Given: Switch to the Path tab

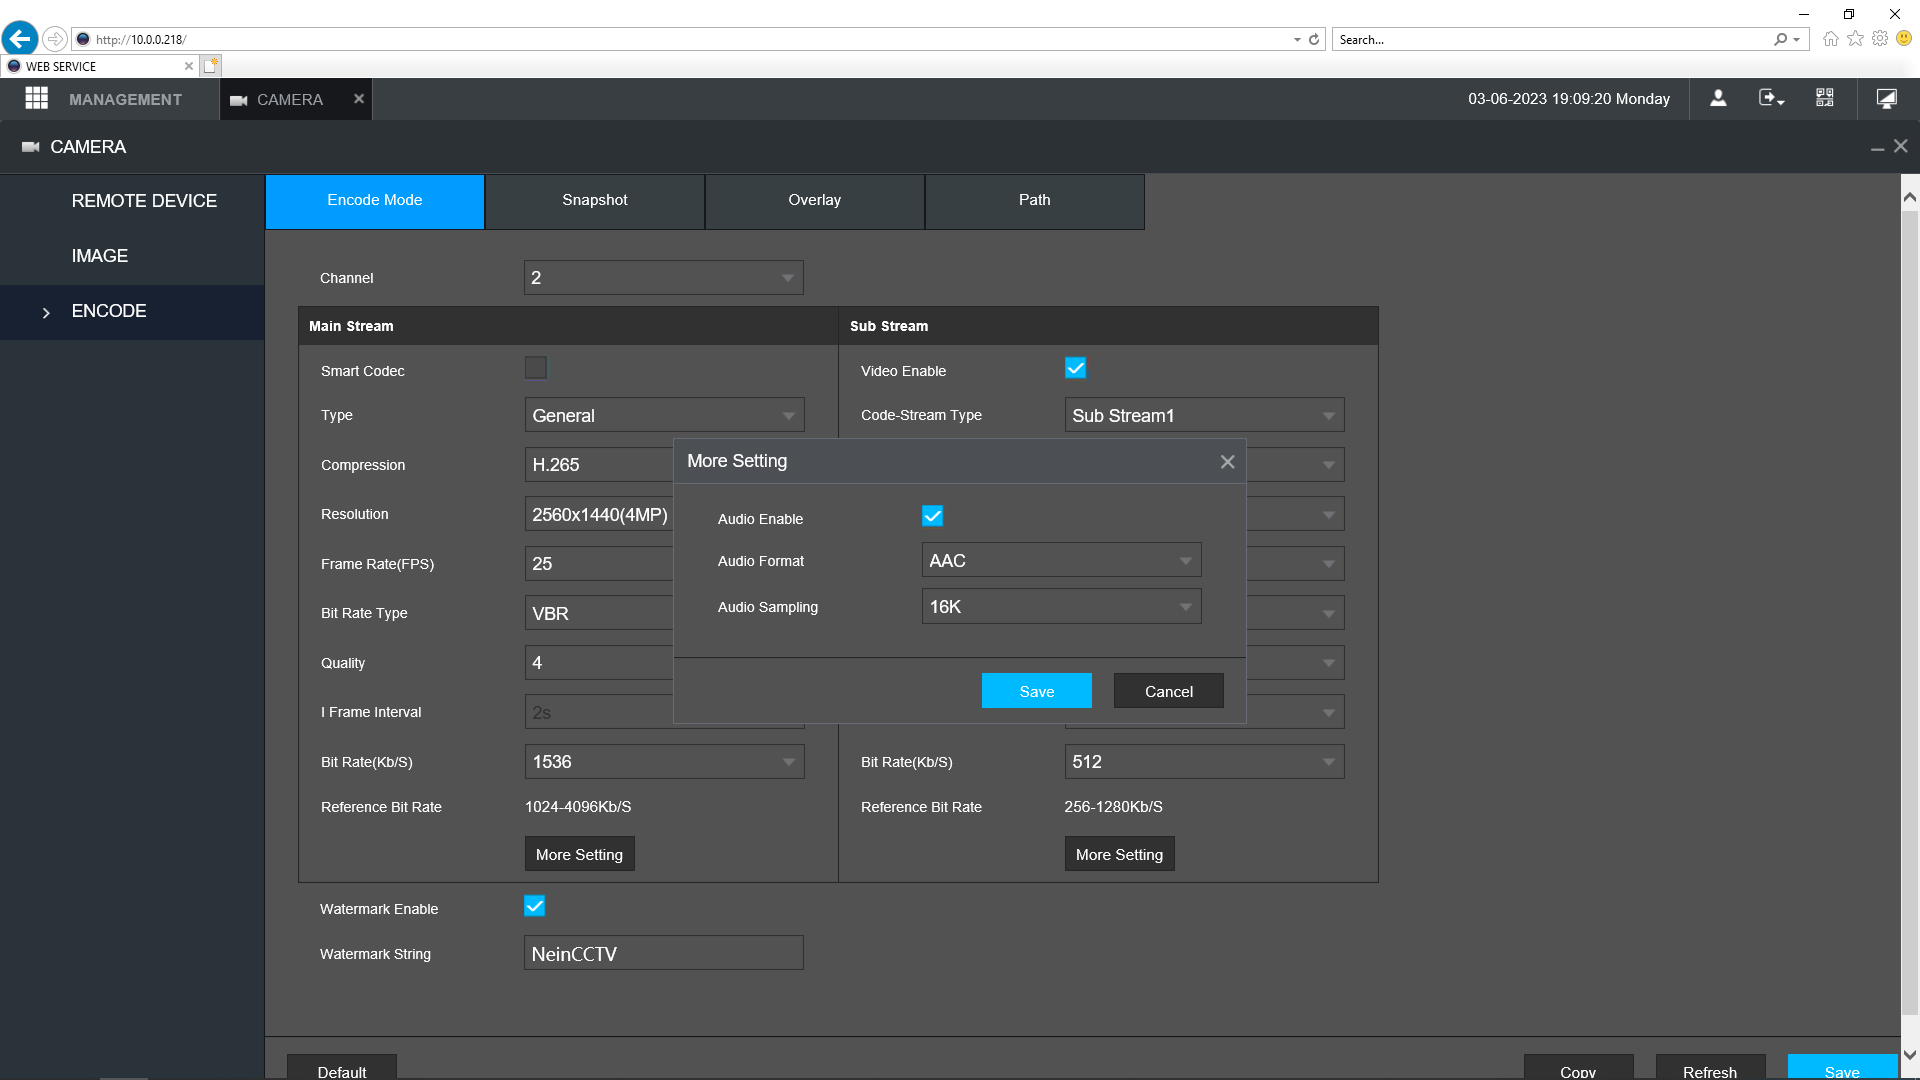Looking at the screenshot, I should (x=1035, y=201).
